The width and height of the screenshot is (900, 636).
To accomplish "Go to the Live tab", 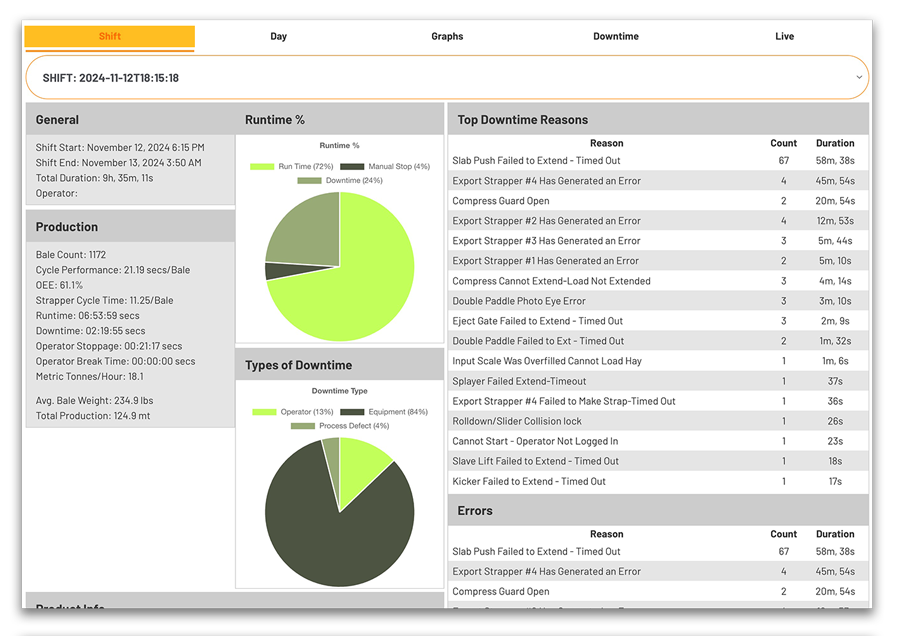I will 784,36.
